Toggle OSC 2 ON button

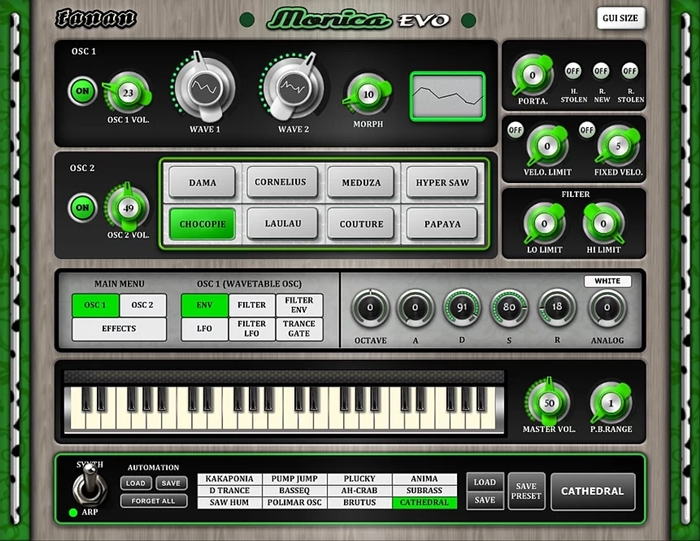(82, 208)
